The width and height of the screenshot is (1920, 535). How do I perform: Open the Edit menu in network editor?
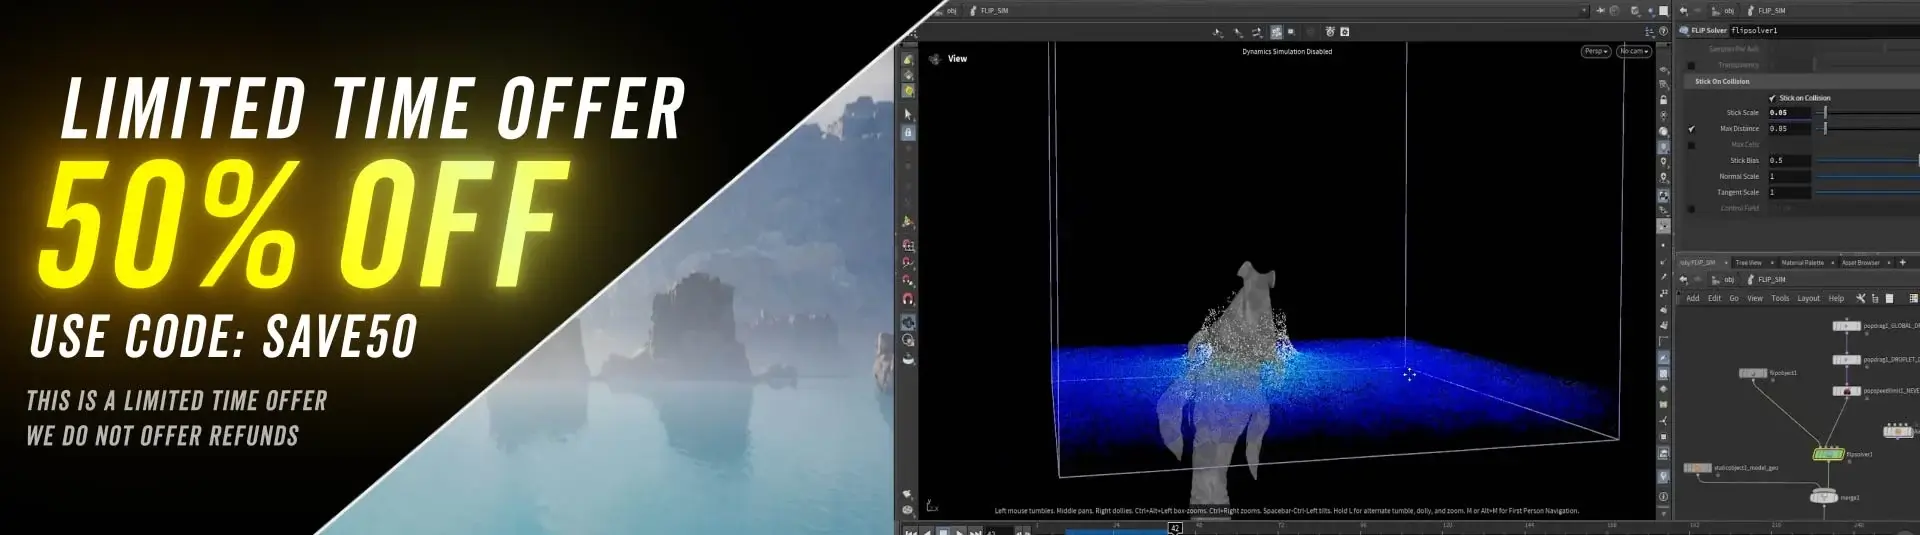pyautogui.click(x=1714, y=298)
